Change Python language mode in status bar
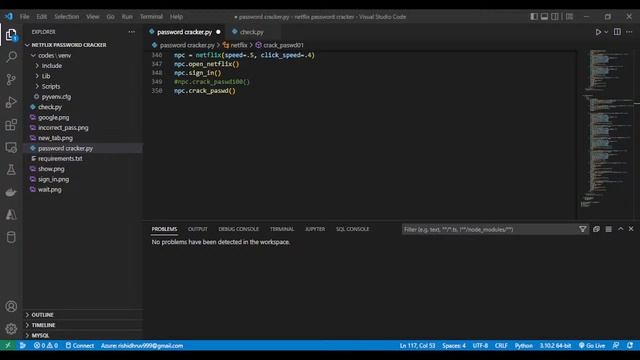This screenshot has width=640, height=360. pos(523,345)
